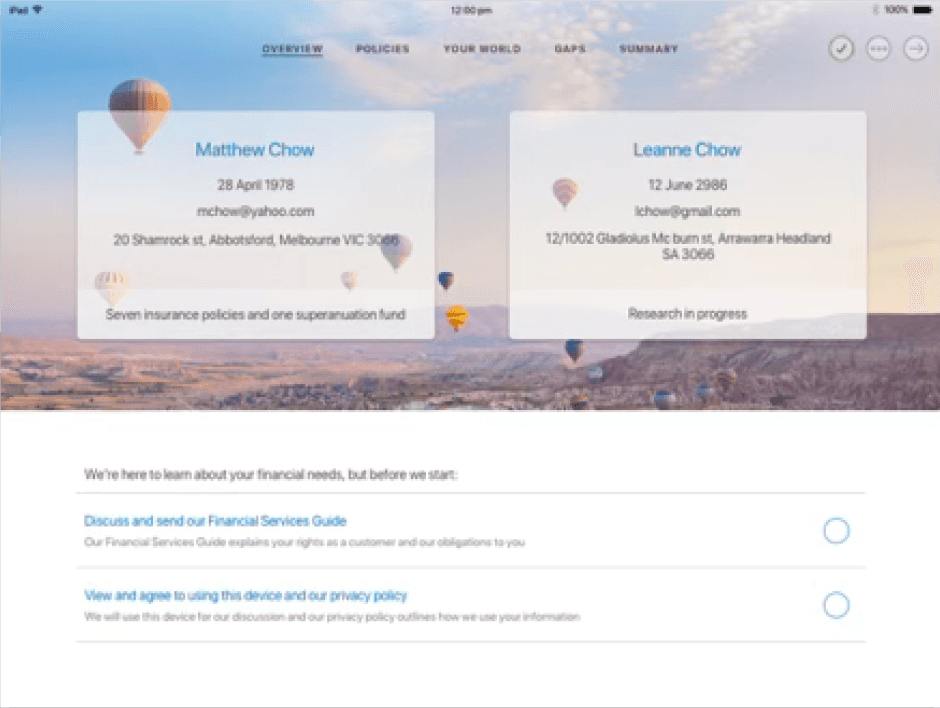The image size is (940, 708).
Task: Open View and agree privacy policy link
Action: (245, 595)
